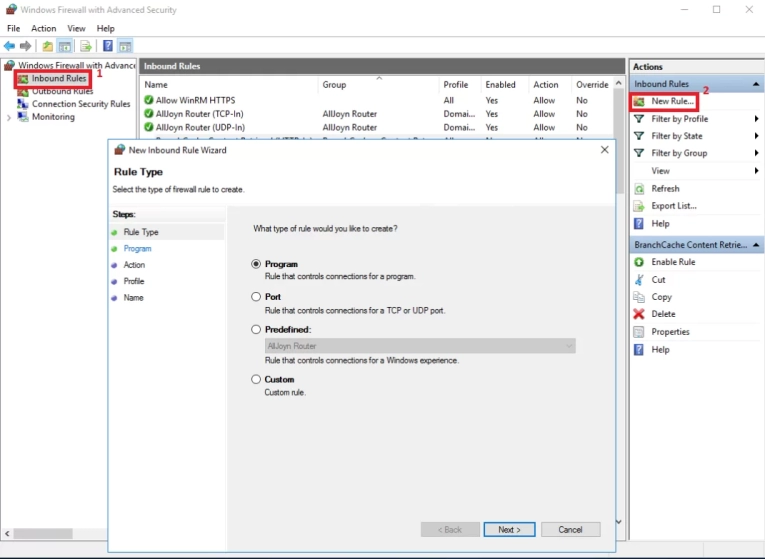This screenshot has width=765, height=559.
Task: Click the Back arrow in the toolbar
Action: [x=10, y=46]
